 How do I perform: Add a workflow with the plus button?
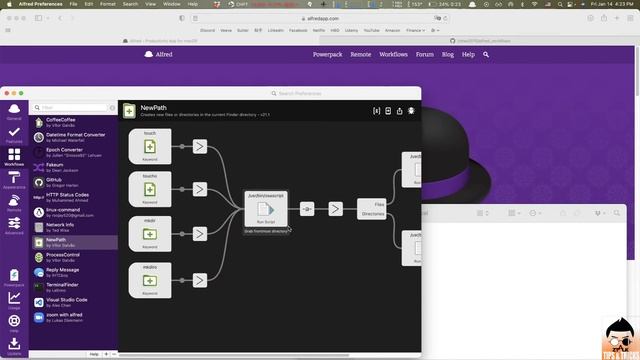(106, 354)
